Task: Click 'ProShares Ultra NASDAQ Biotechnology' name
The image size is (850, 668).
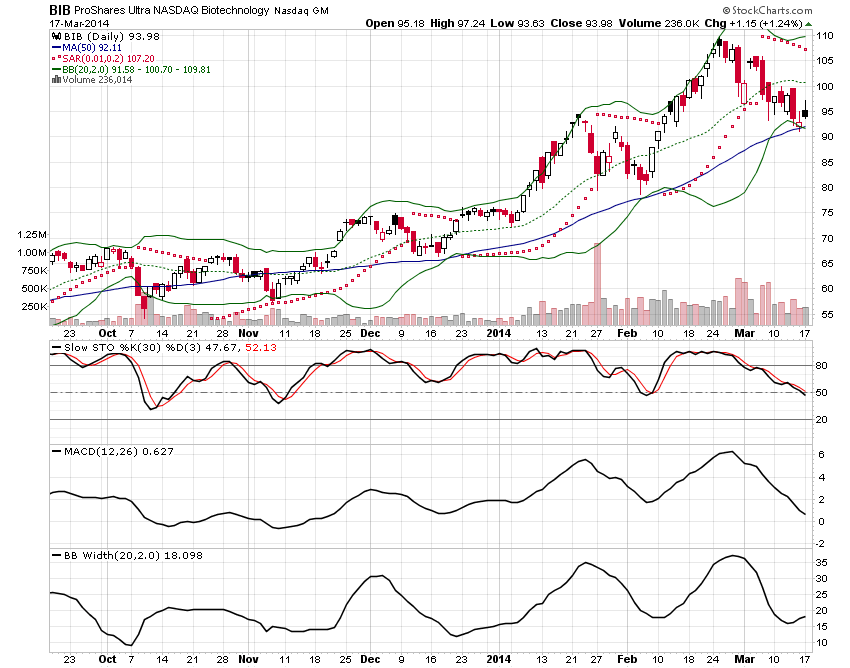Action: pos(171,10)
